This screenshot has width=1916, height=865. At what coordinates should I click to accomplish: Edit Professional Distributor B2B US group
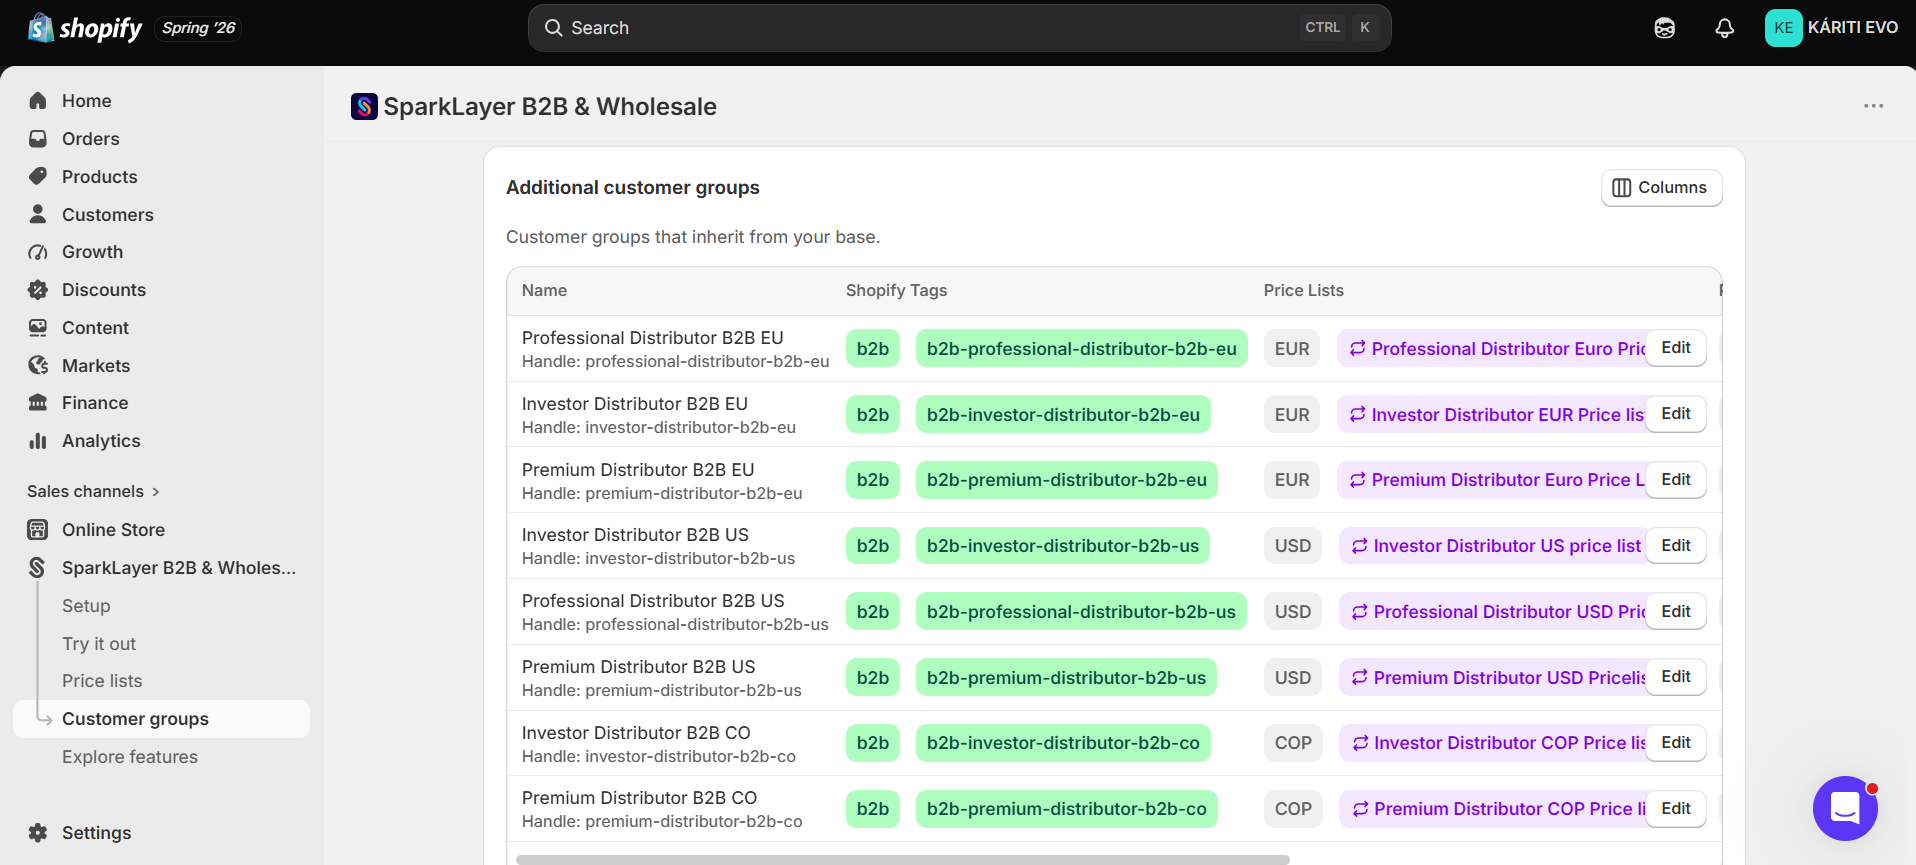pos(1676,612)
